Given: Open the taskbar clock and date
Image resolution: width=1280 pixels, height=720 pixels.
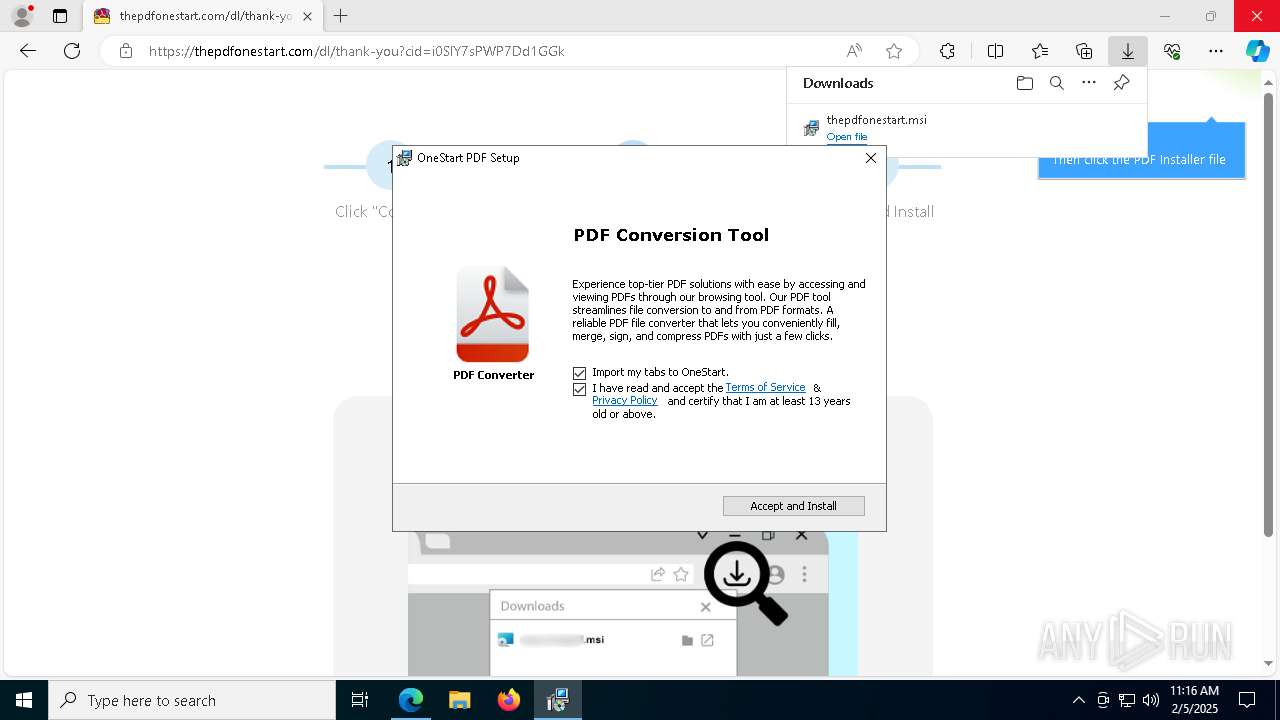Looking at the screenshot, I should click(x=1194, y=700).
